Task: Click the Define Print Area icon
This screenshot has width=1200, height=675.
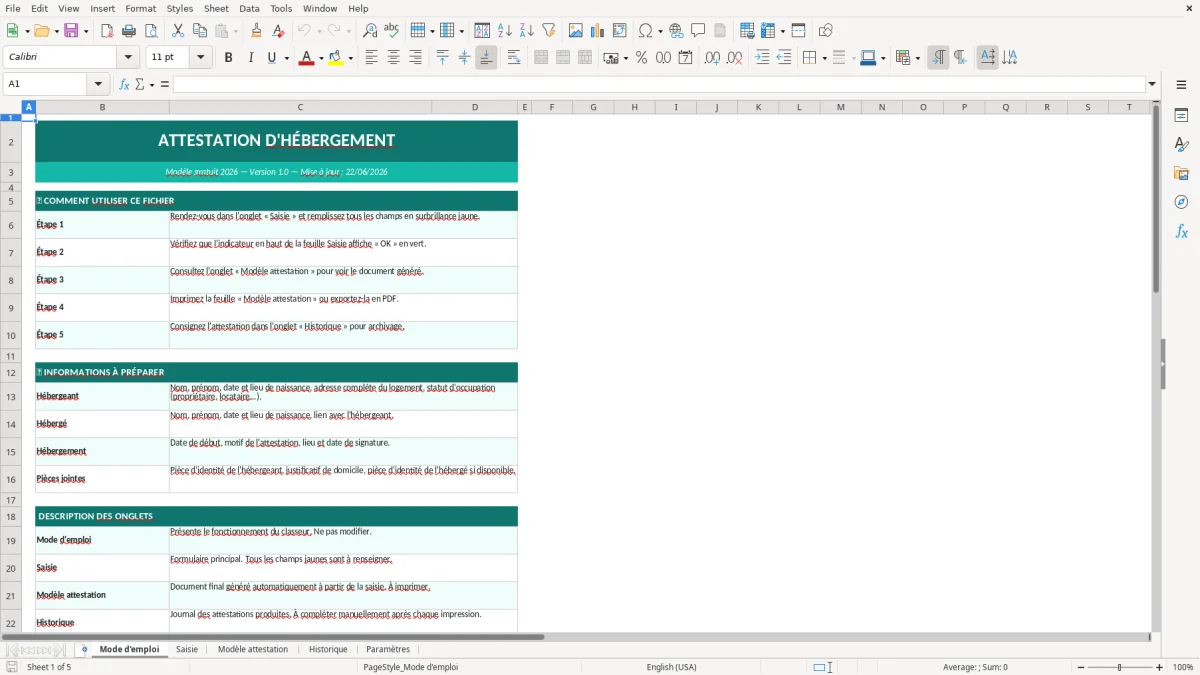Action: (x=746, y=31)
